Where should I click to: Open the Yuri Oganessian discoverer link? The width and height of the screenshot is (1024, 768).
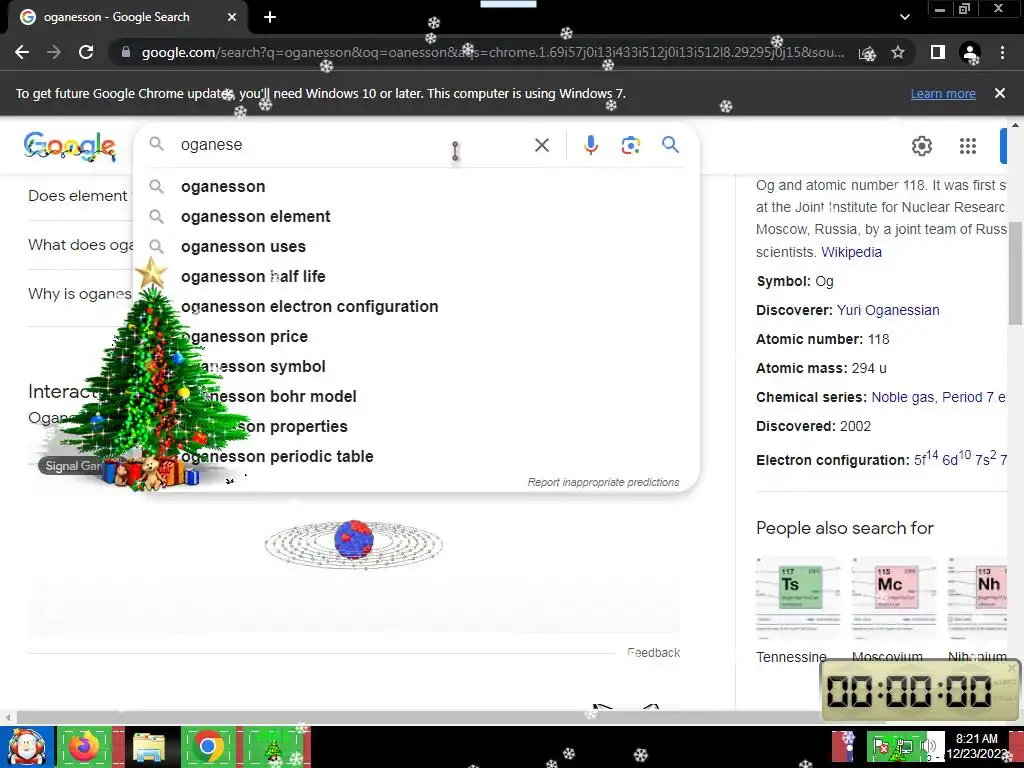[888, 310]
